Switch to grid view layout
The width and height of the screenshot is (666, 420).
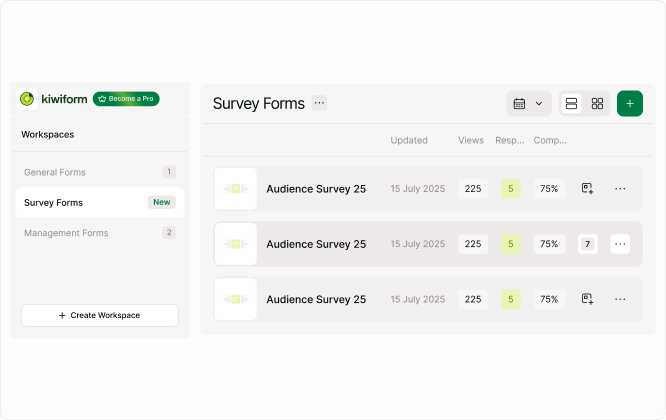point(597,103)
